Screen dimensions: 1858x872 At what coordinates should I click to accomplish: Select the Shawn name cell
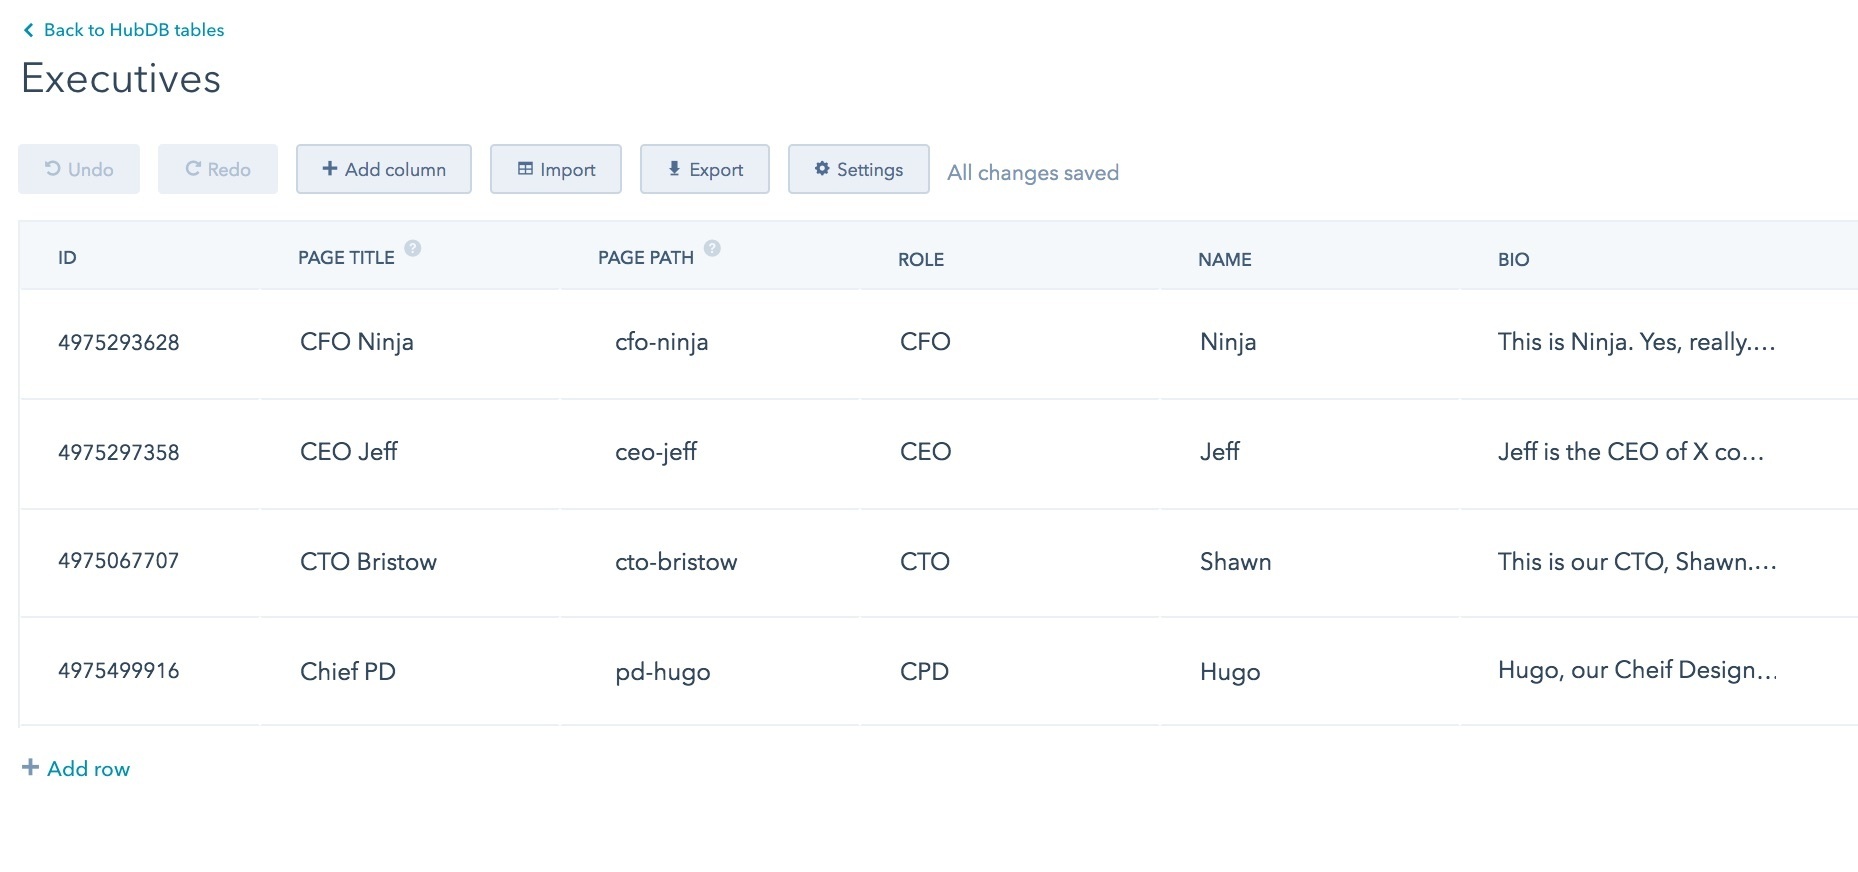pos(1235,562)
